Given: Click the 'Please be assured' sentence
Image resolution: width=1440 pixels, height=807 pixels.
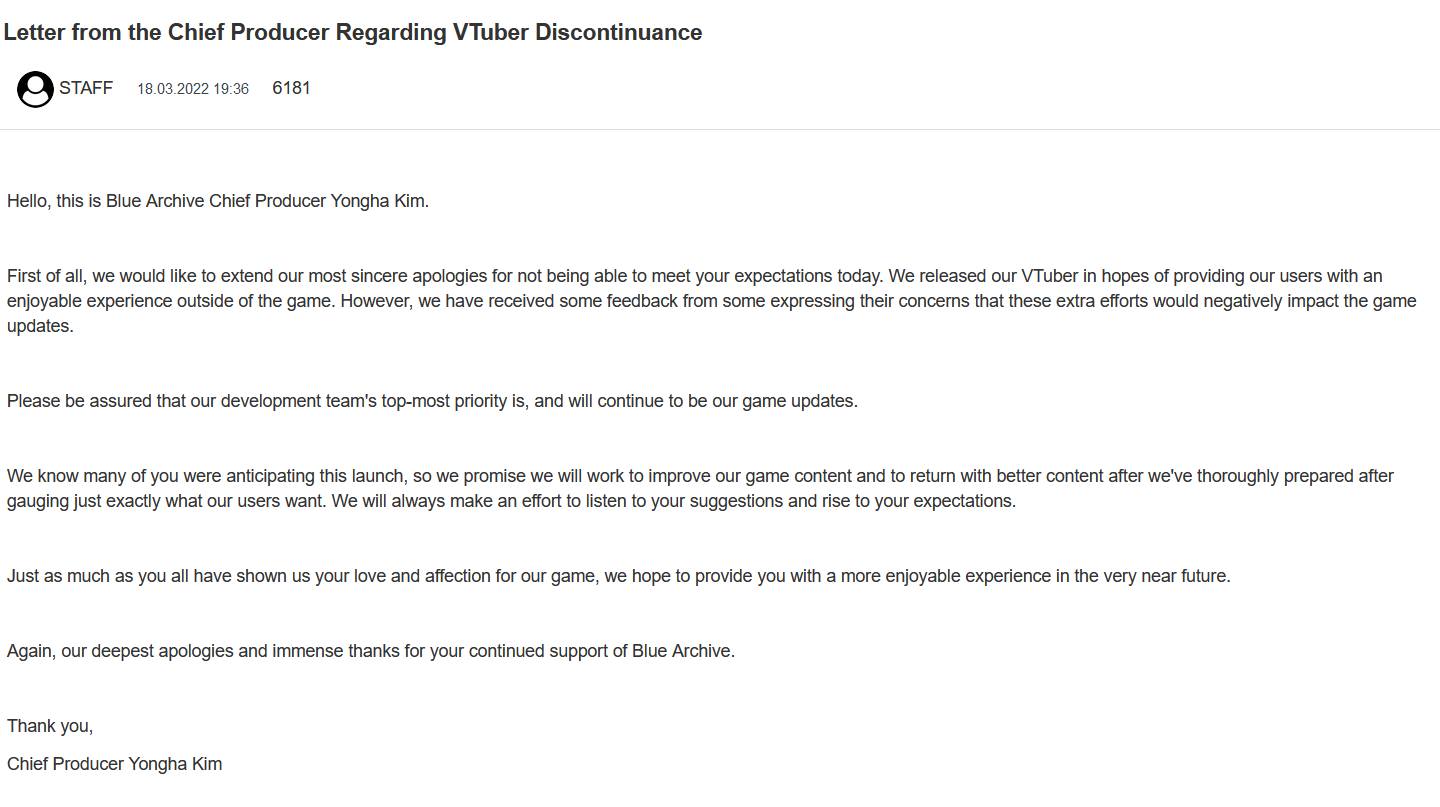Looking at the screenshot, I should click(x=432, y=401).
